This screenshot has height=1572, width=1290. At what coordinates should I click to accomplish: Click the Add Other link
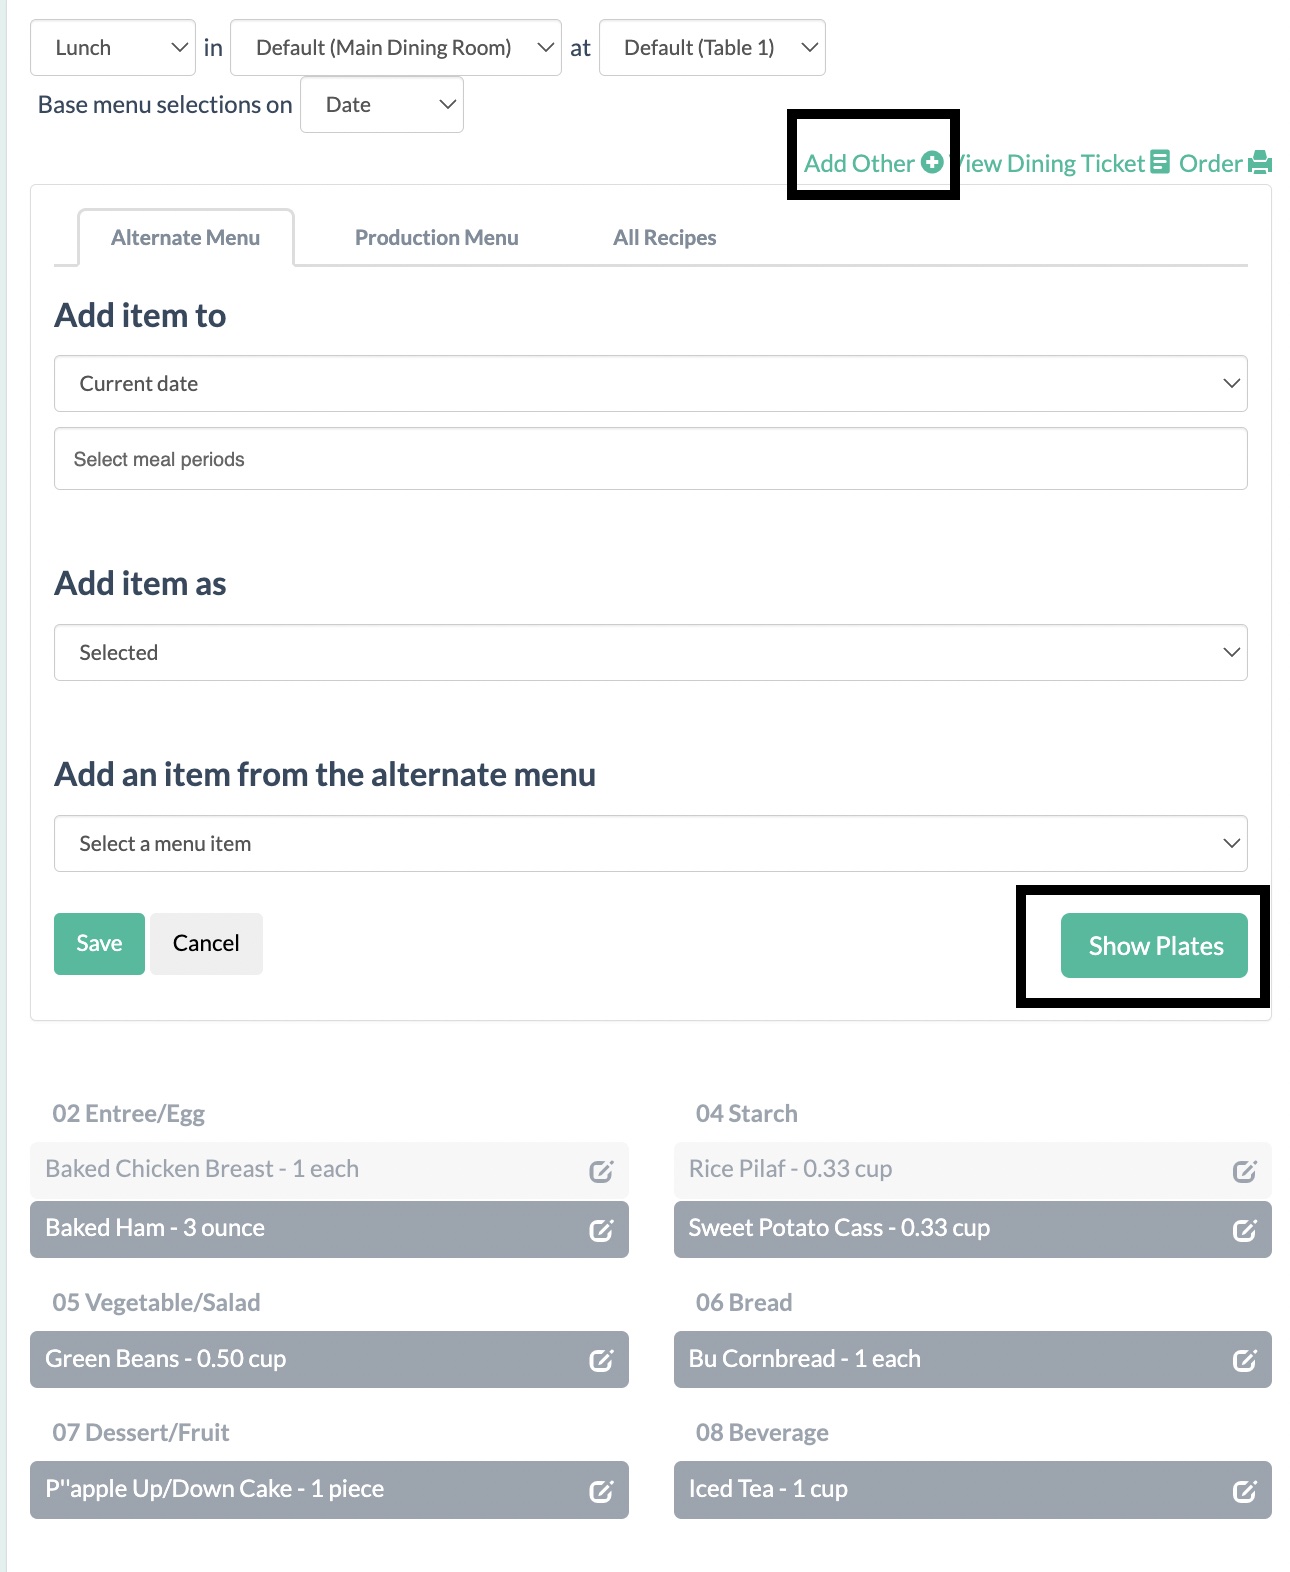coord(872,163)
